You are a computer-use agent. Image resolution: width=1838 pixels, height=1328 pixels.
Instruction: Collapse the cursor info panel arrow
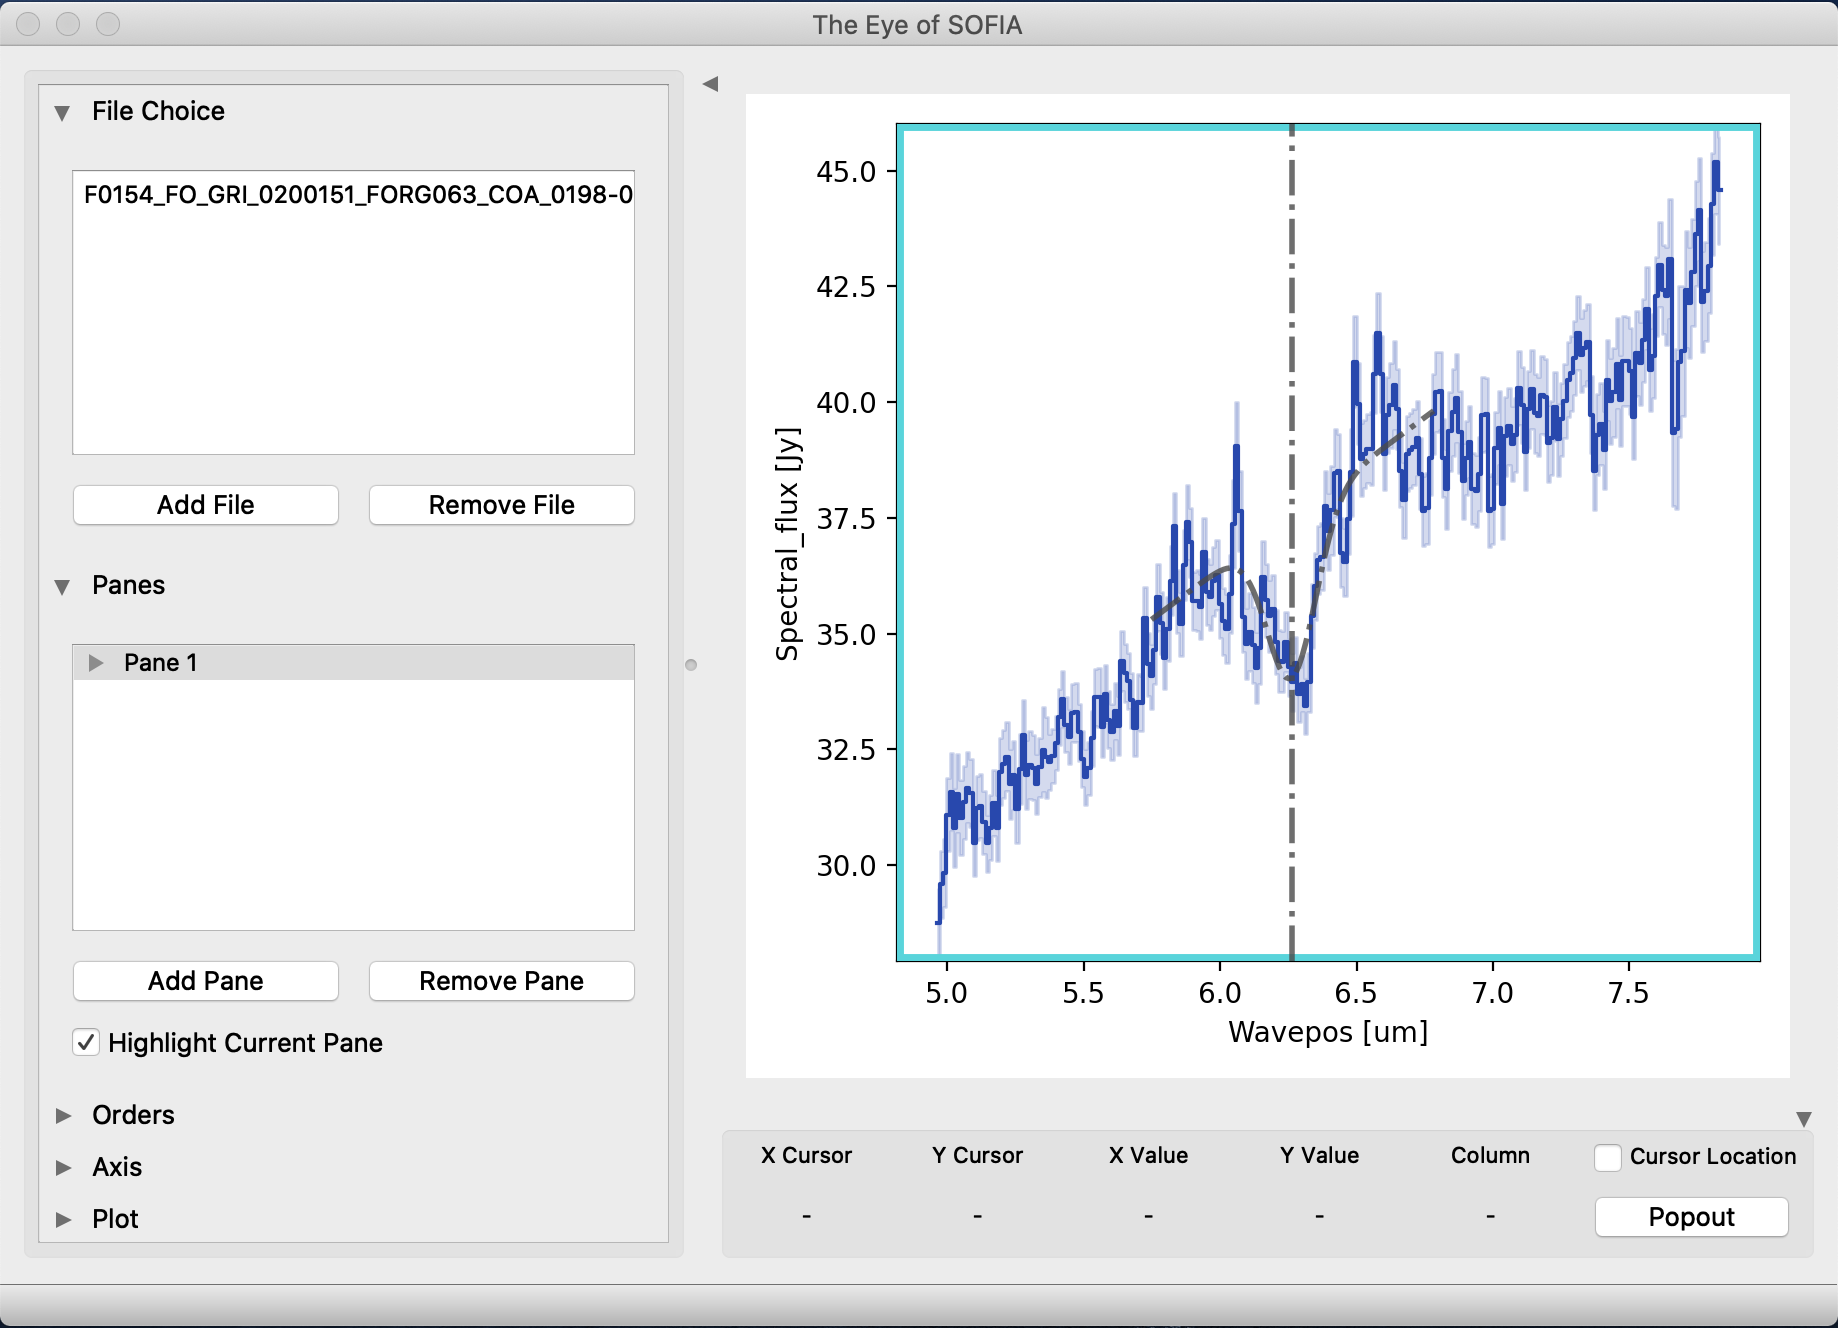[1803, 1119]
